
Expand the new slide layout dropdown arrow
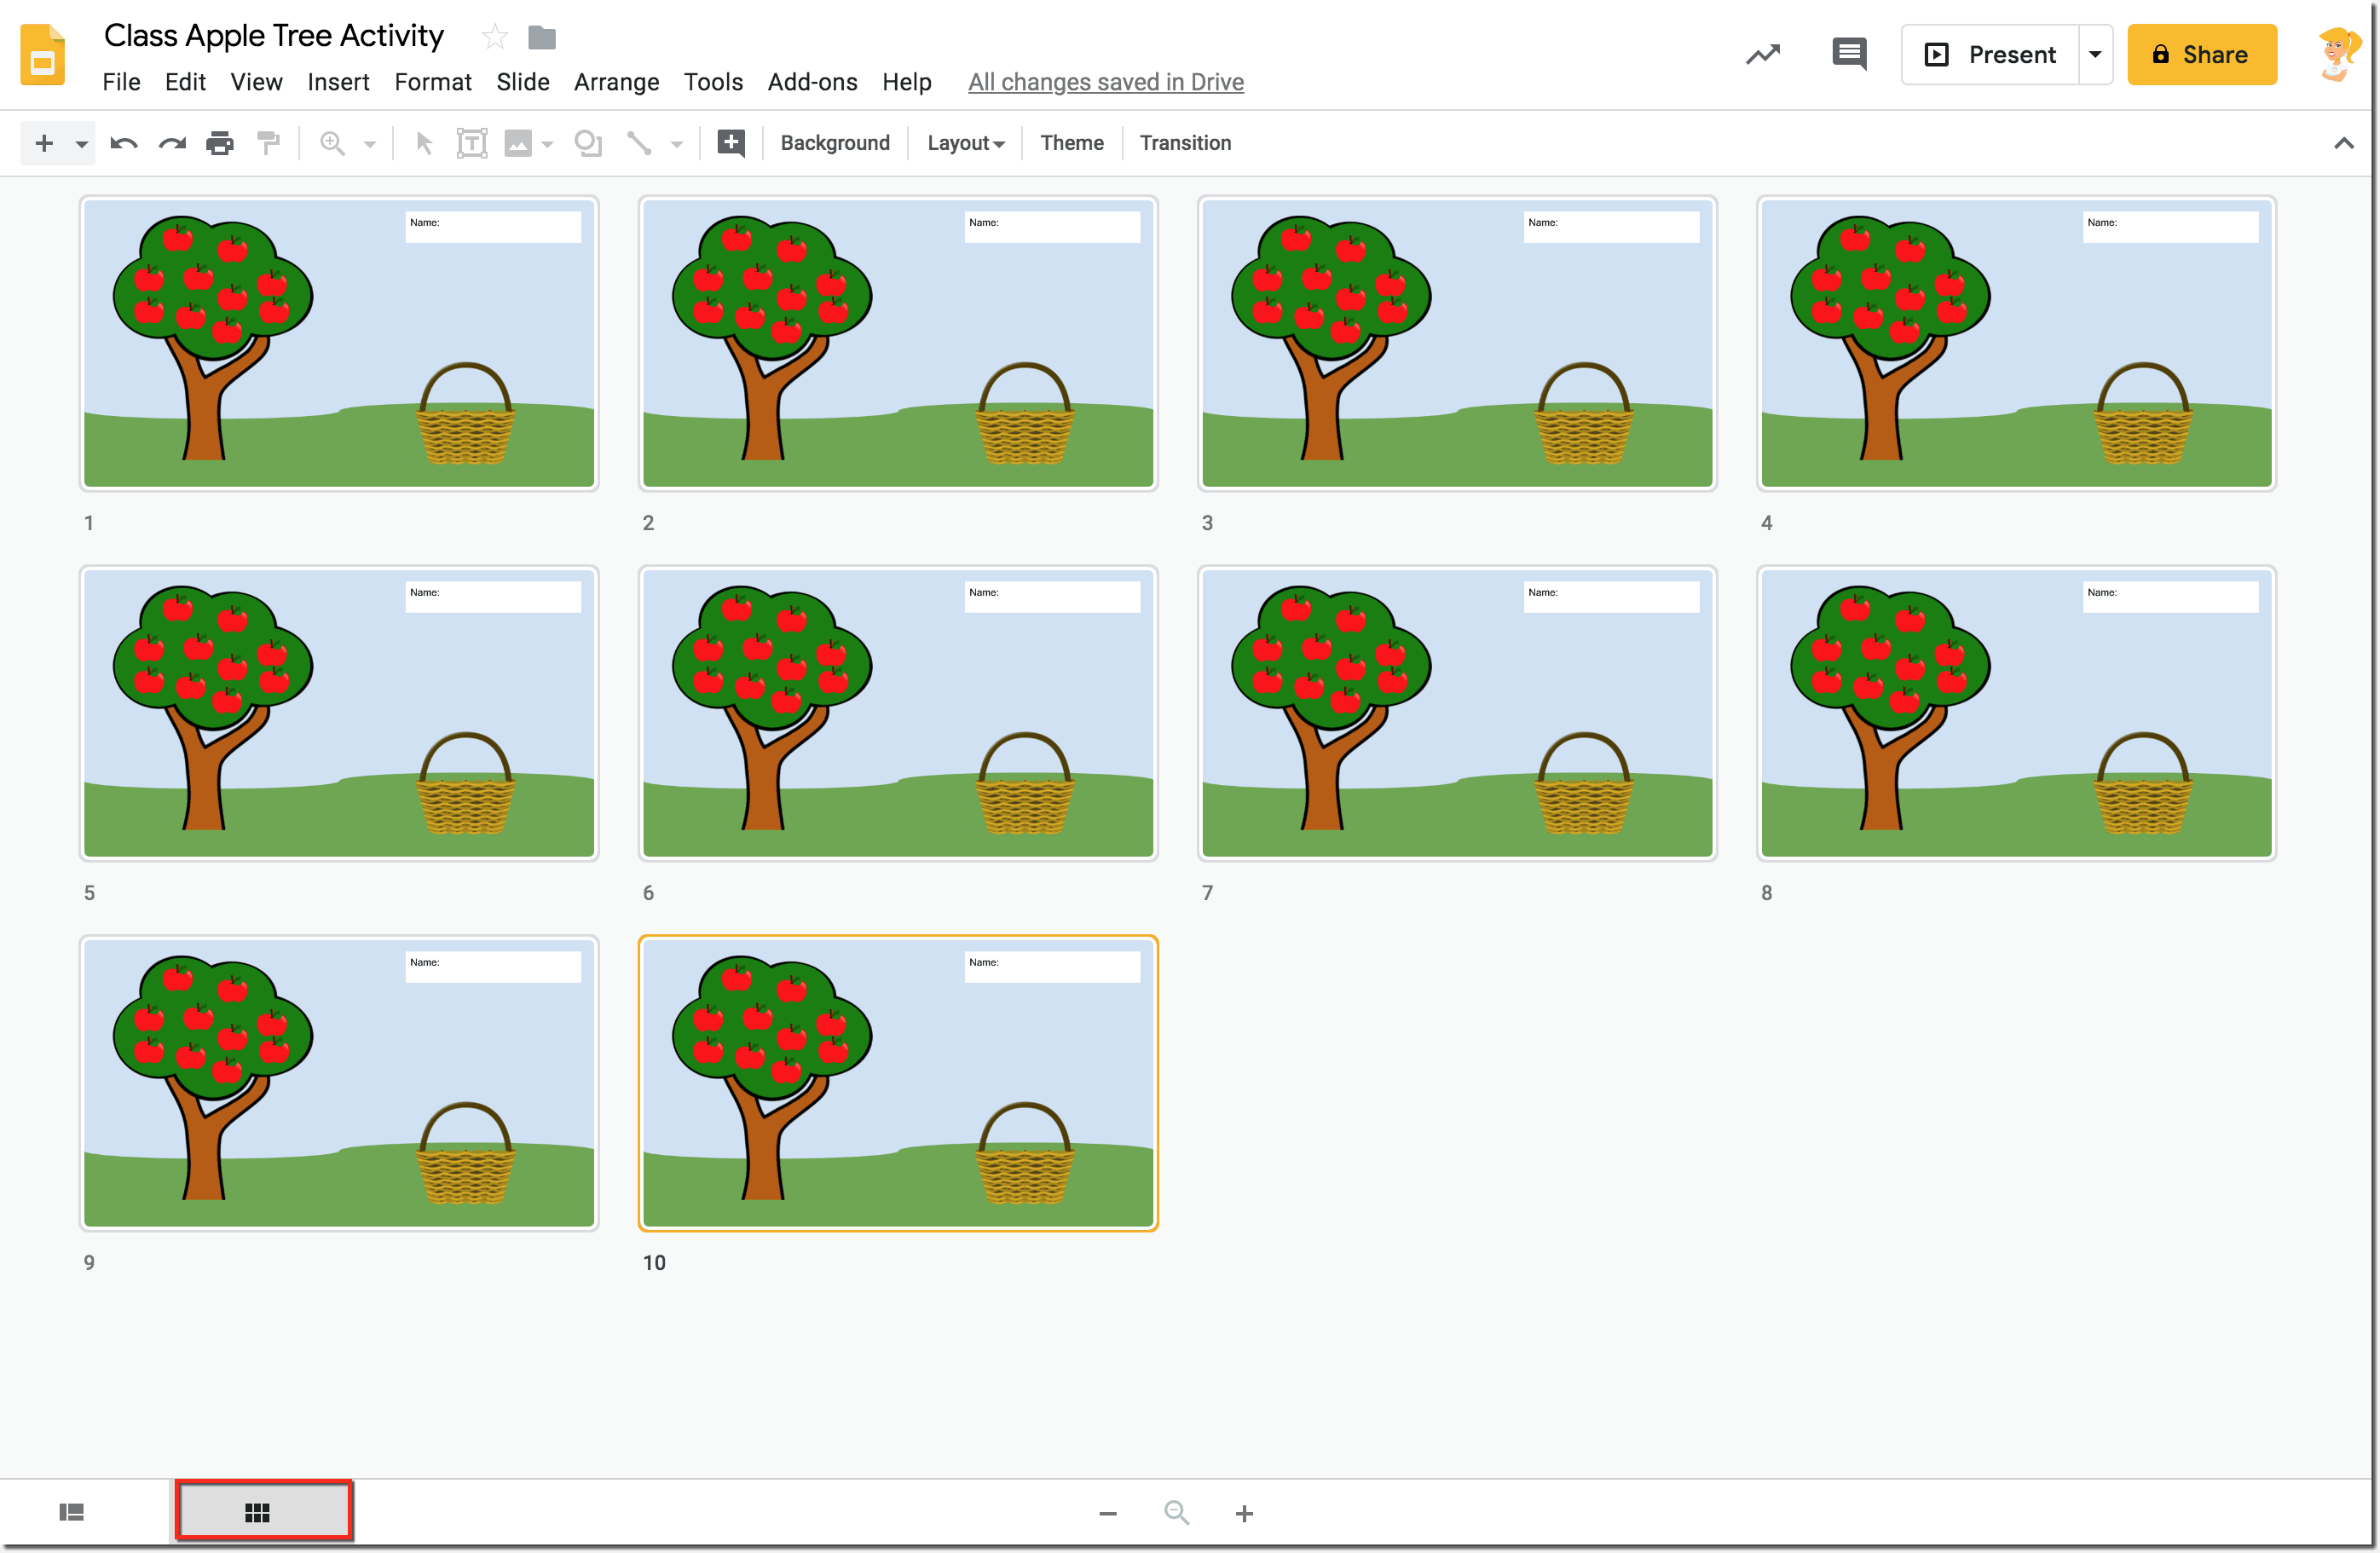pos(81,144)
